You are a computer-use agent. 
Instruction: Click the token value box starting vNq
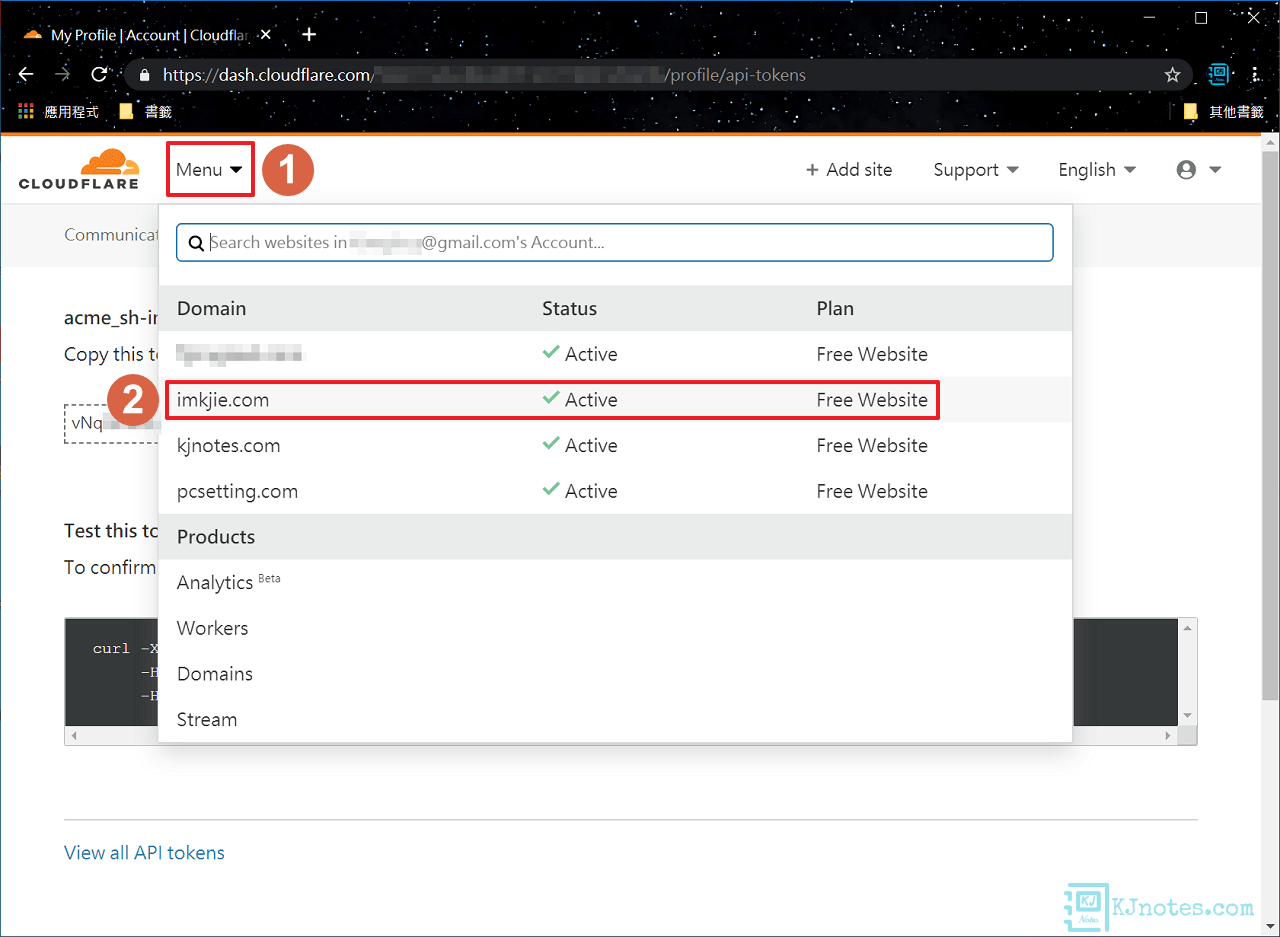click(x=111, y=424)
